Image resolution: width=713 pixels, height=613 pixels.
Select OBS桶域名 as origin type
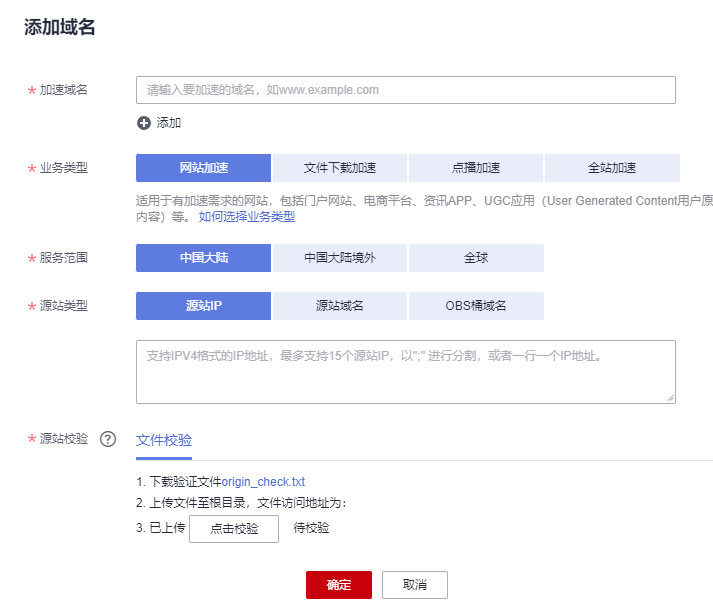tap(476, 306)
